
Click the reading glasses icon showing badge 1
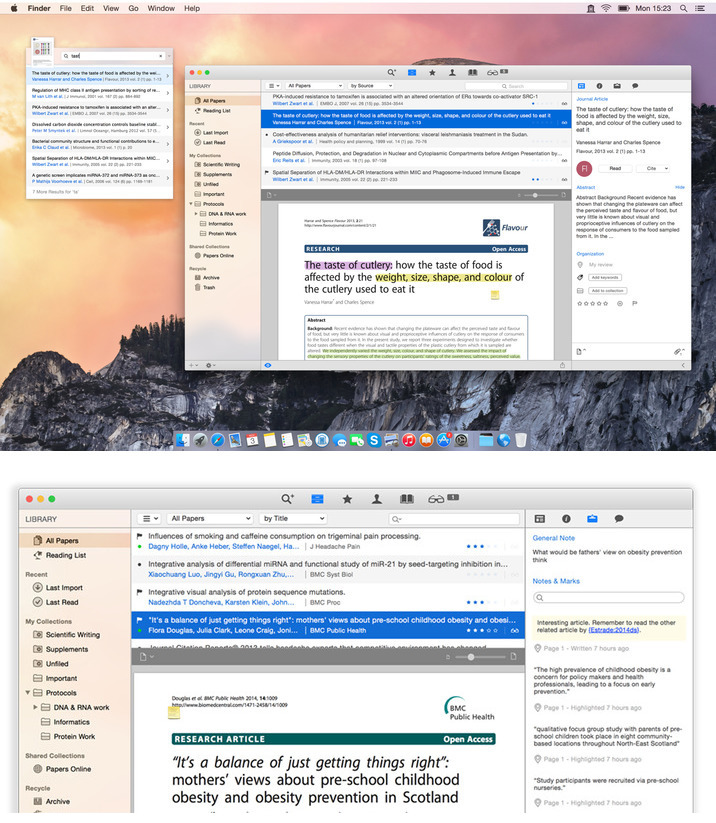pyautogui.click(x=438, y=498)
